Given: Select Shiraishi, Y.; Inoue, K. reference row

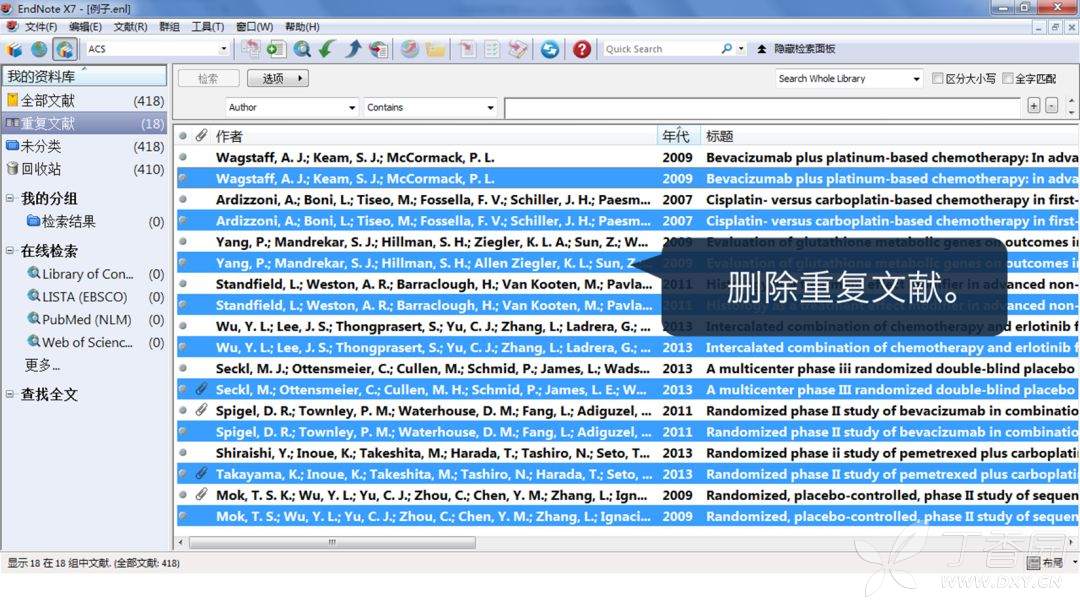Looking at the screenshot, I should click(x=627, y=453).
